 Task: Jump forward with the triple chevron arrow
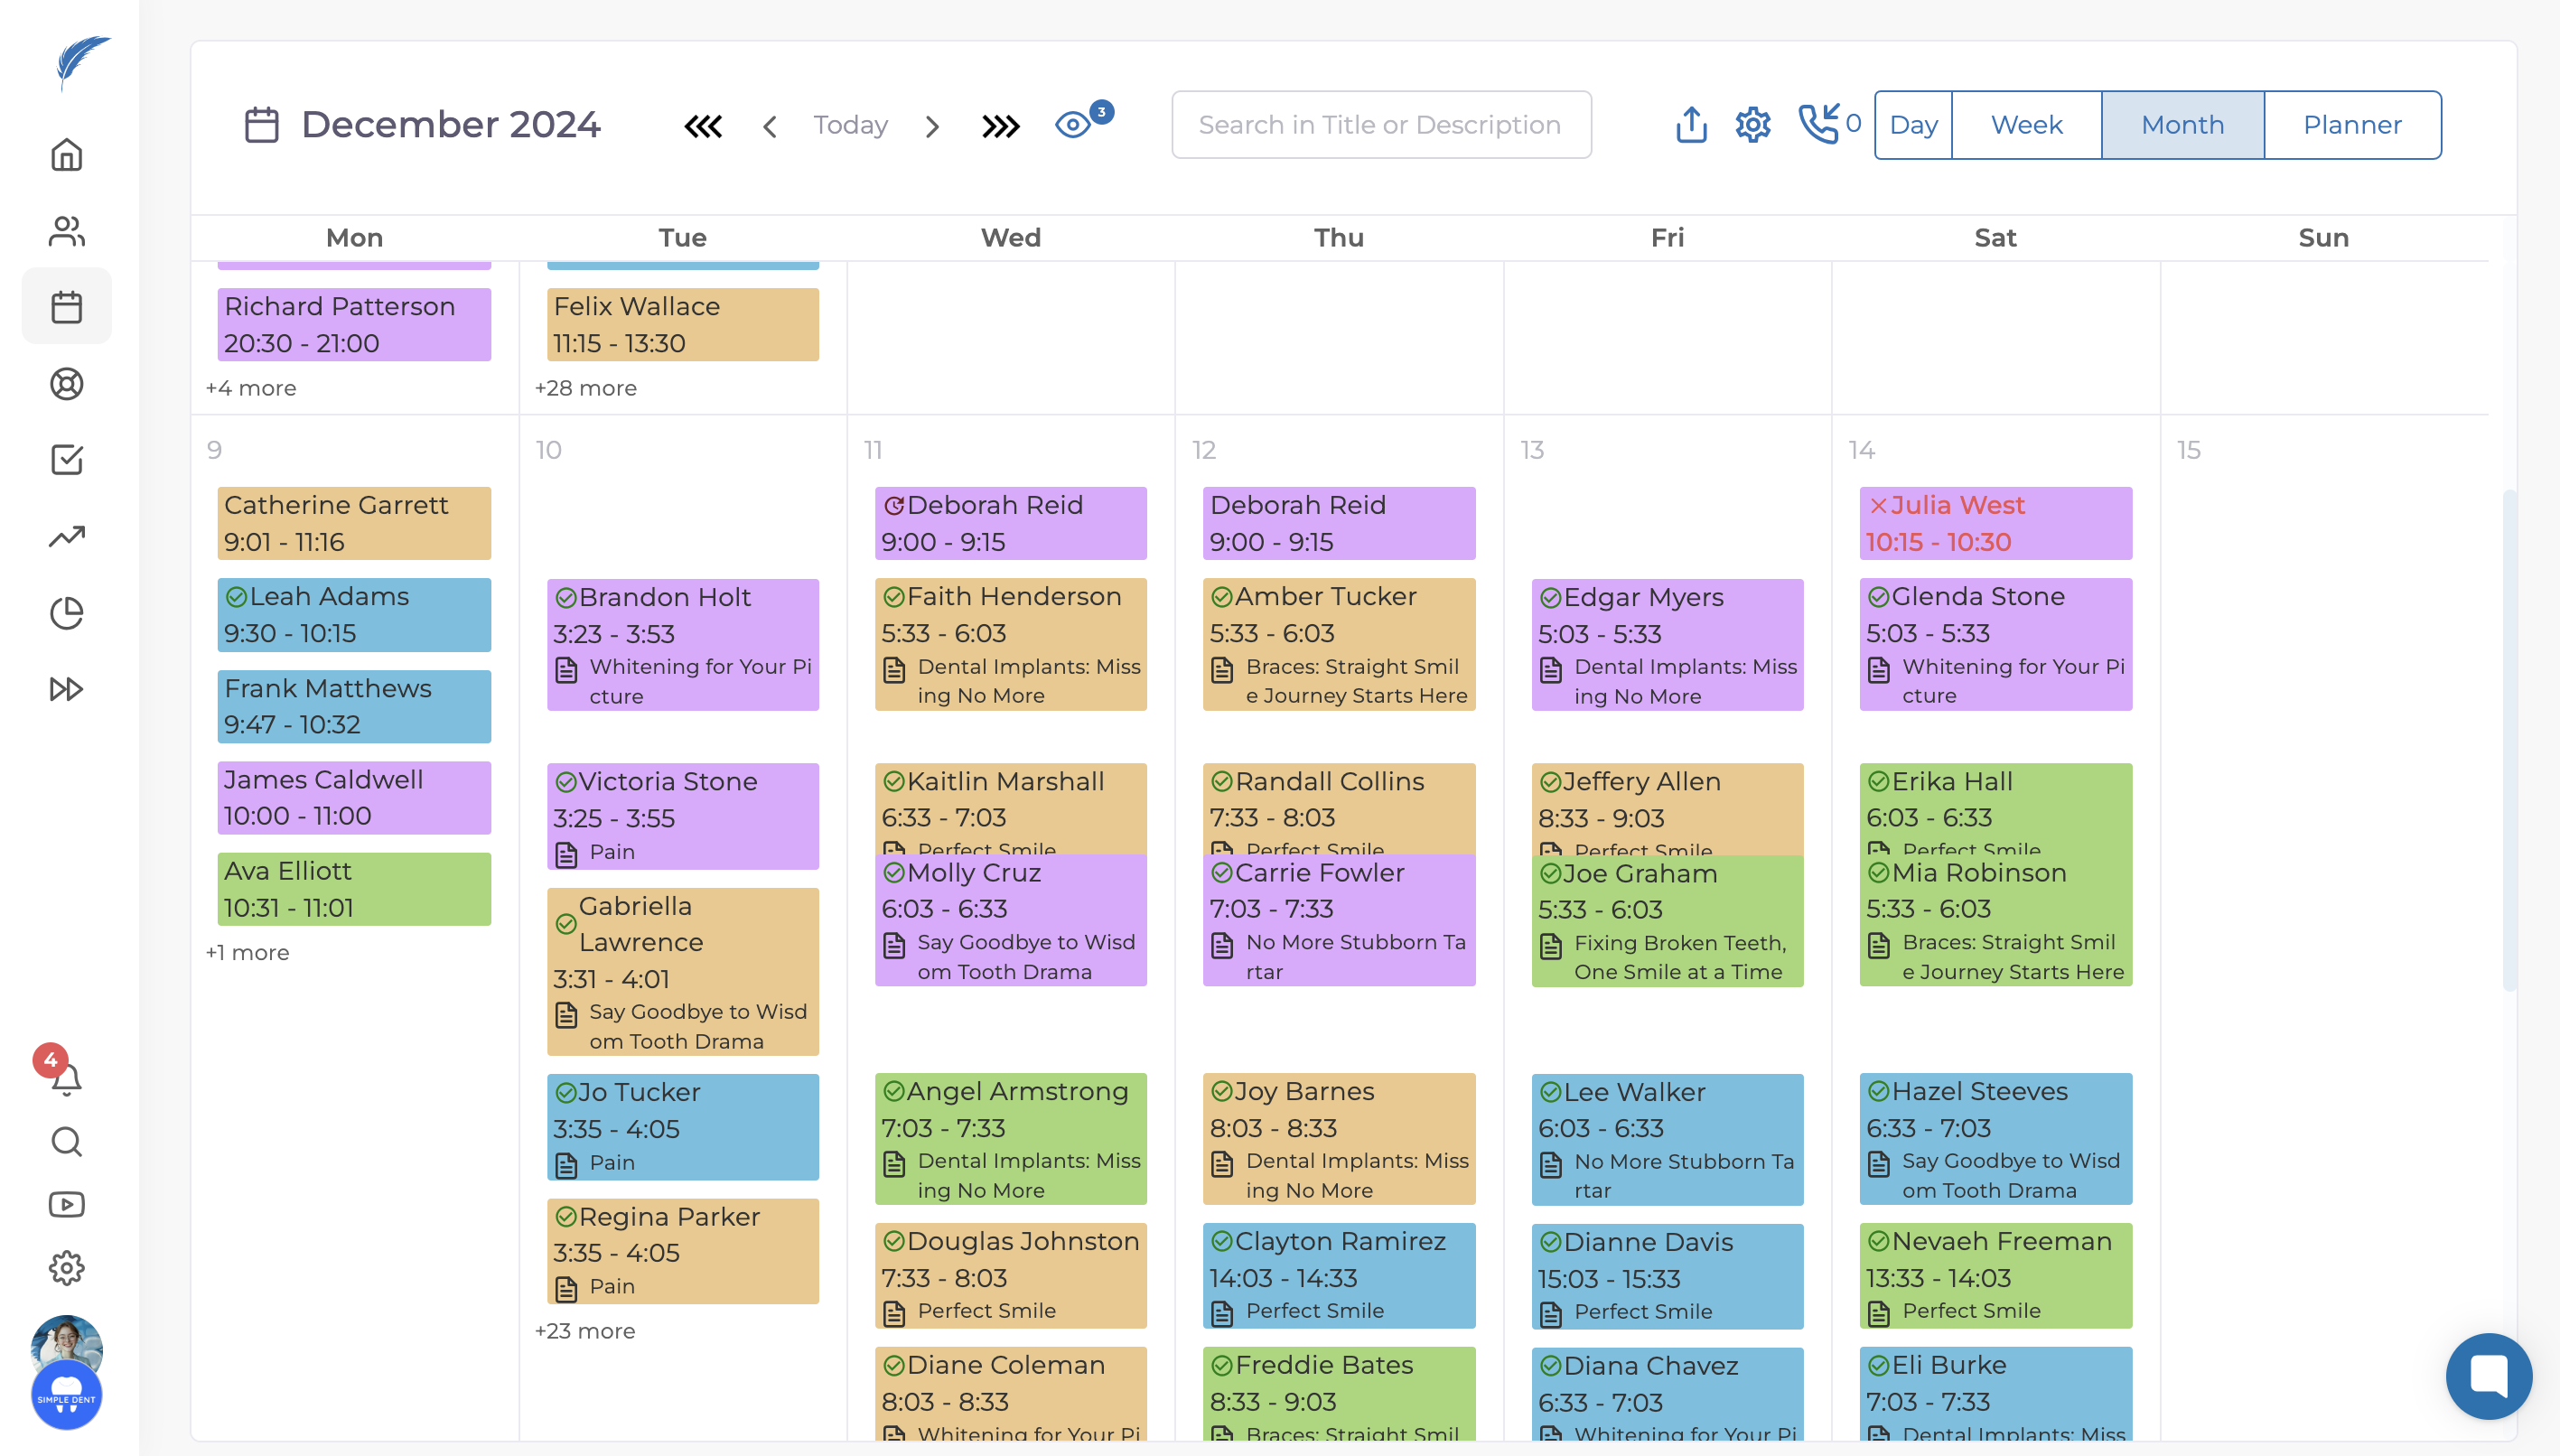[1001, 126]
